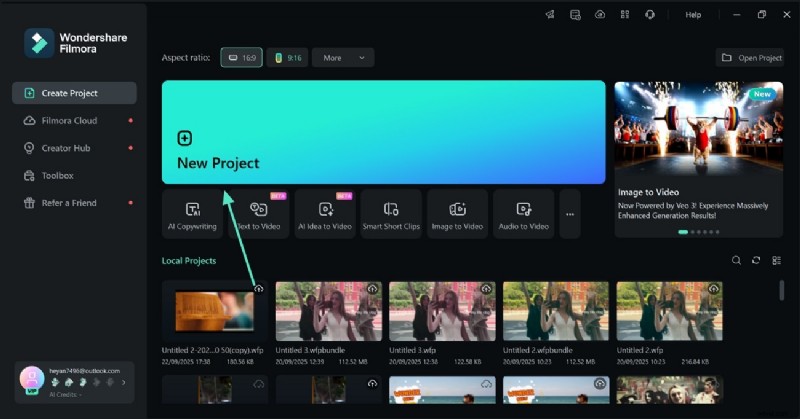Click the Local Projects heading
Viewport: 800px width, 419px height.
point(189,261)
